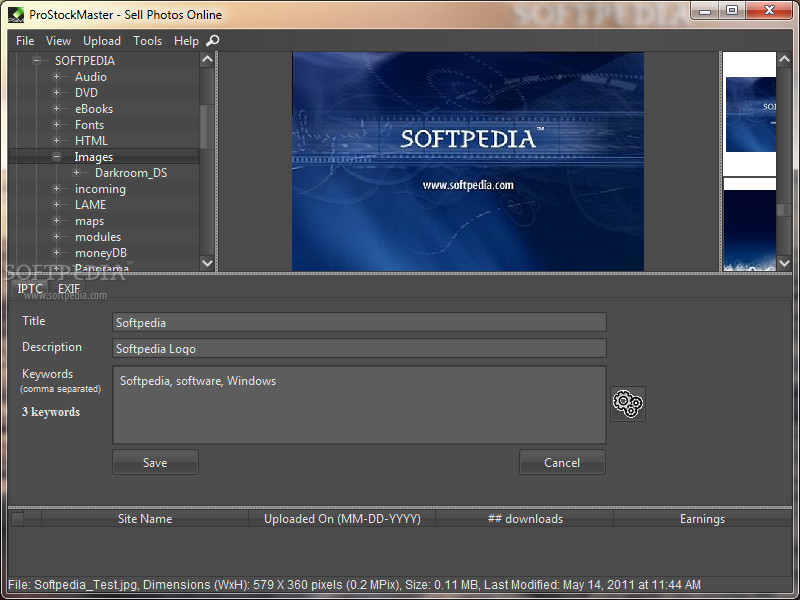Select the Darkroom_DS folder in tree

pos(131,172)
